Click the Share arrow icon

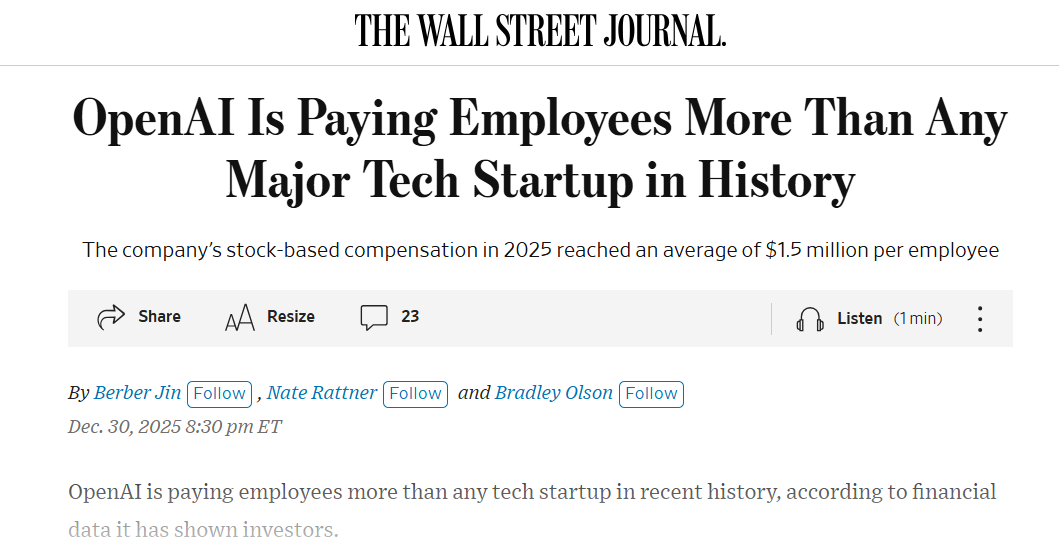coord(110,318)
